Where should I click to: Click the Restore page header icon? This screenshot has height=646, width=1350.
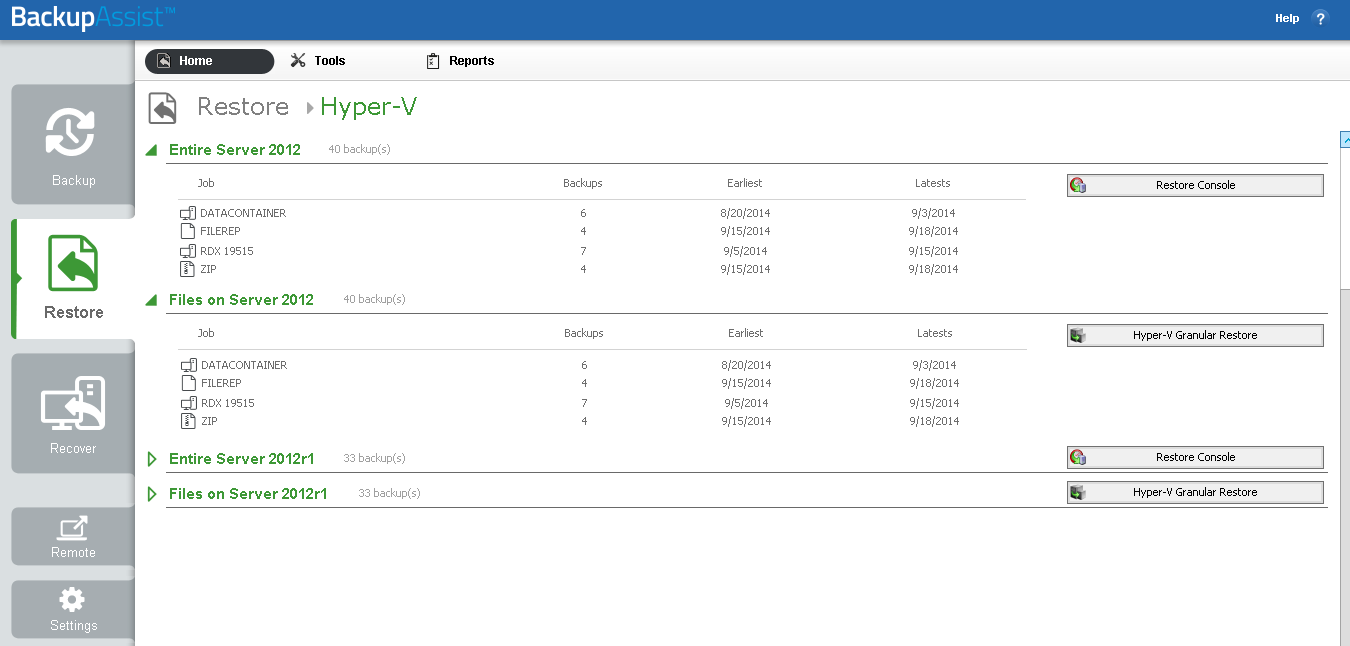pos(163,108)
